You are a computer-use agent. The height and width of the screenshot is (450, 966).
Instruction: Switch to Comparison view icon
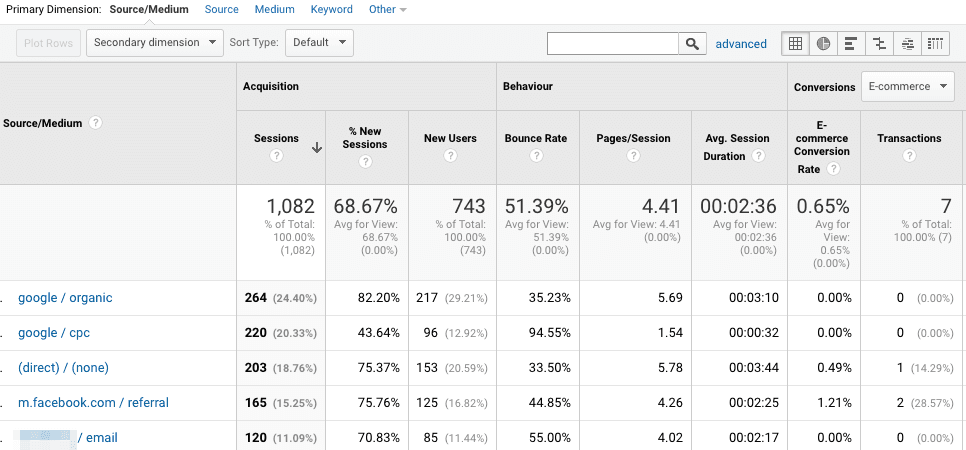click(879, 43)
